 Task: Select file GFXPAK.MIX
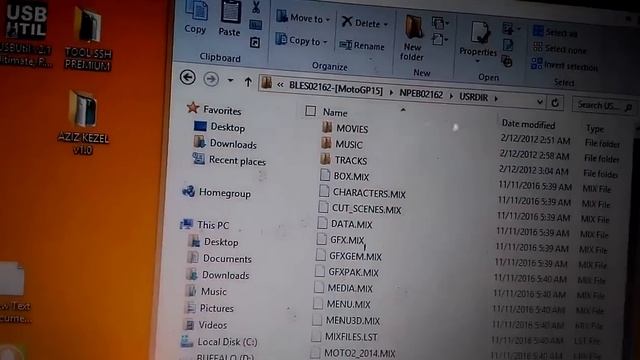pos(353,272)
